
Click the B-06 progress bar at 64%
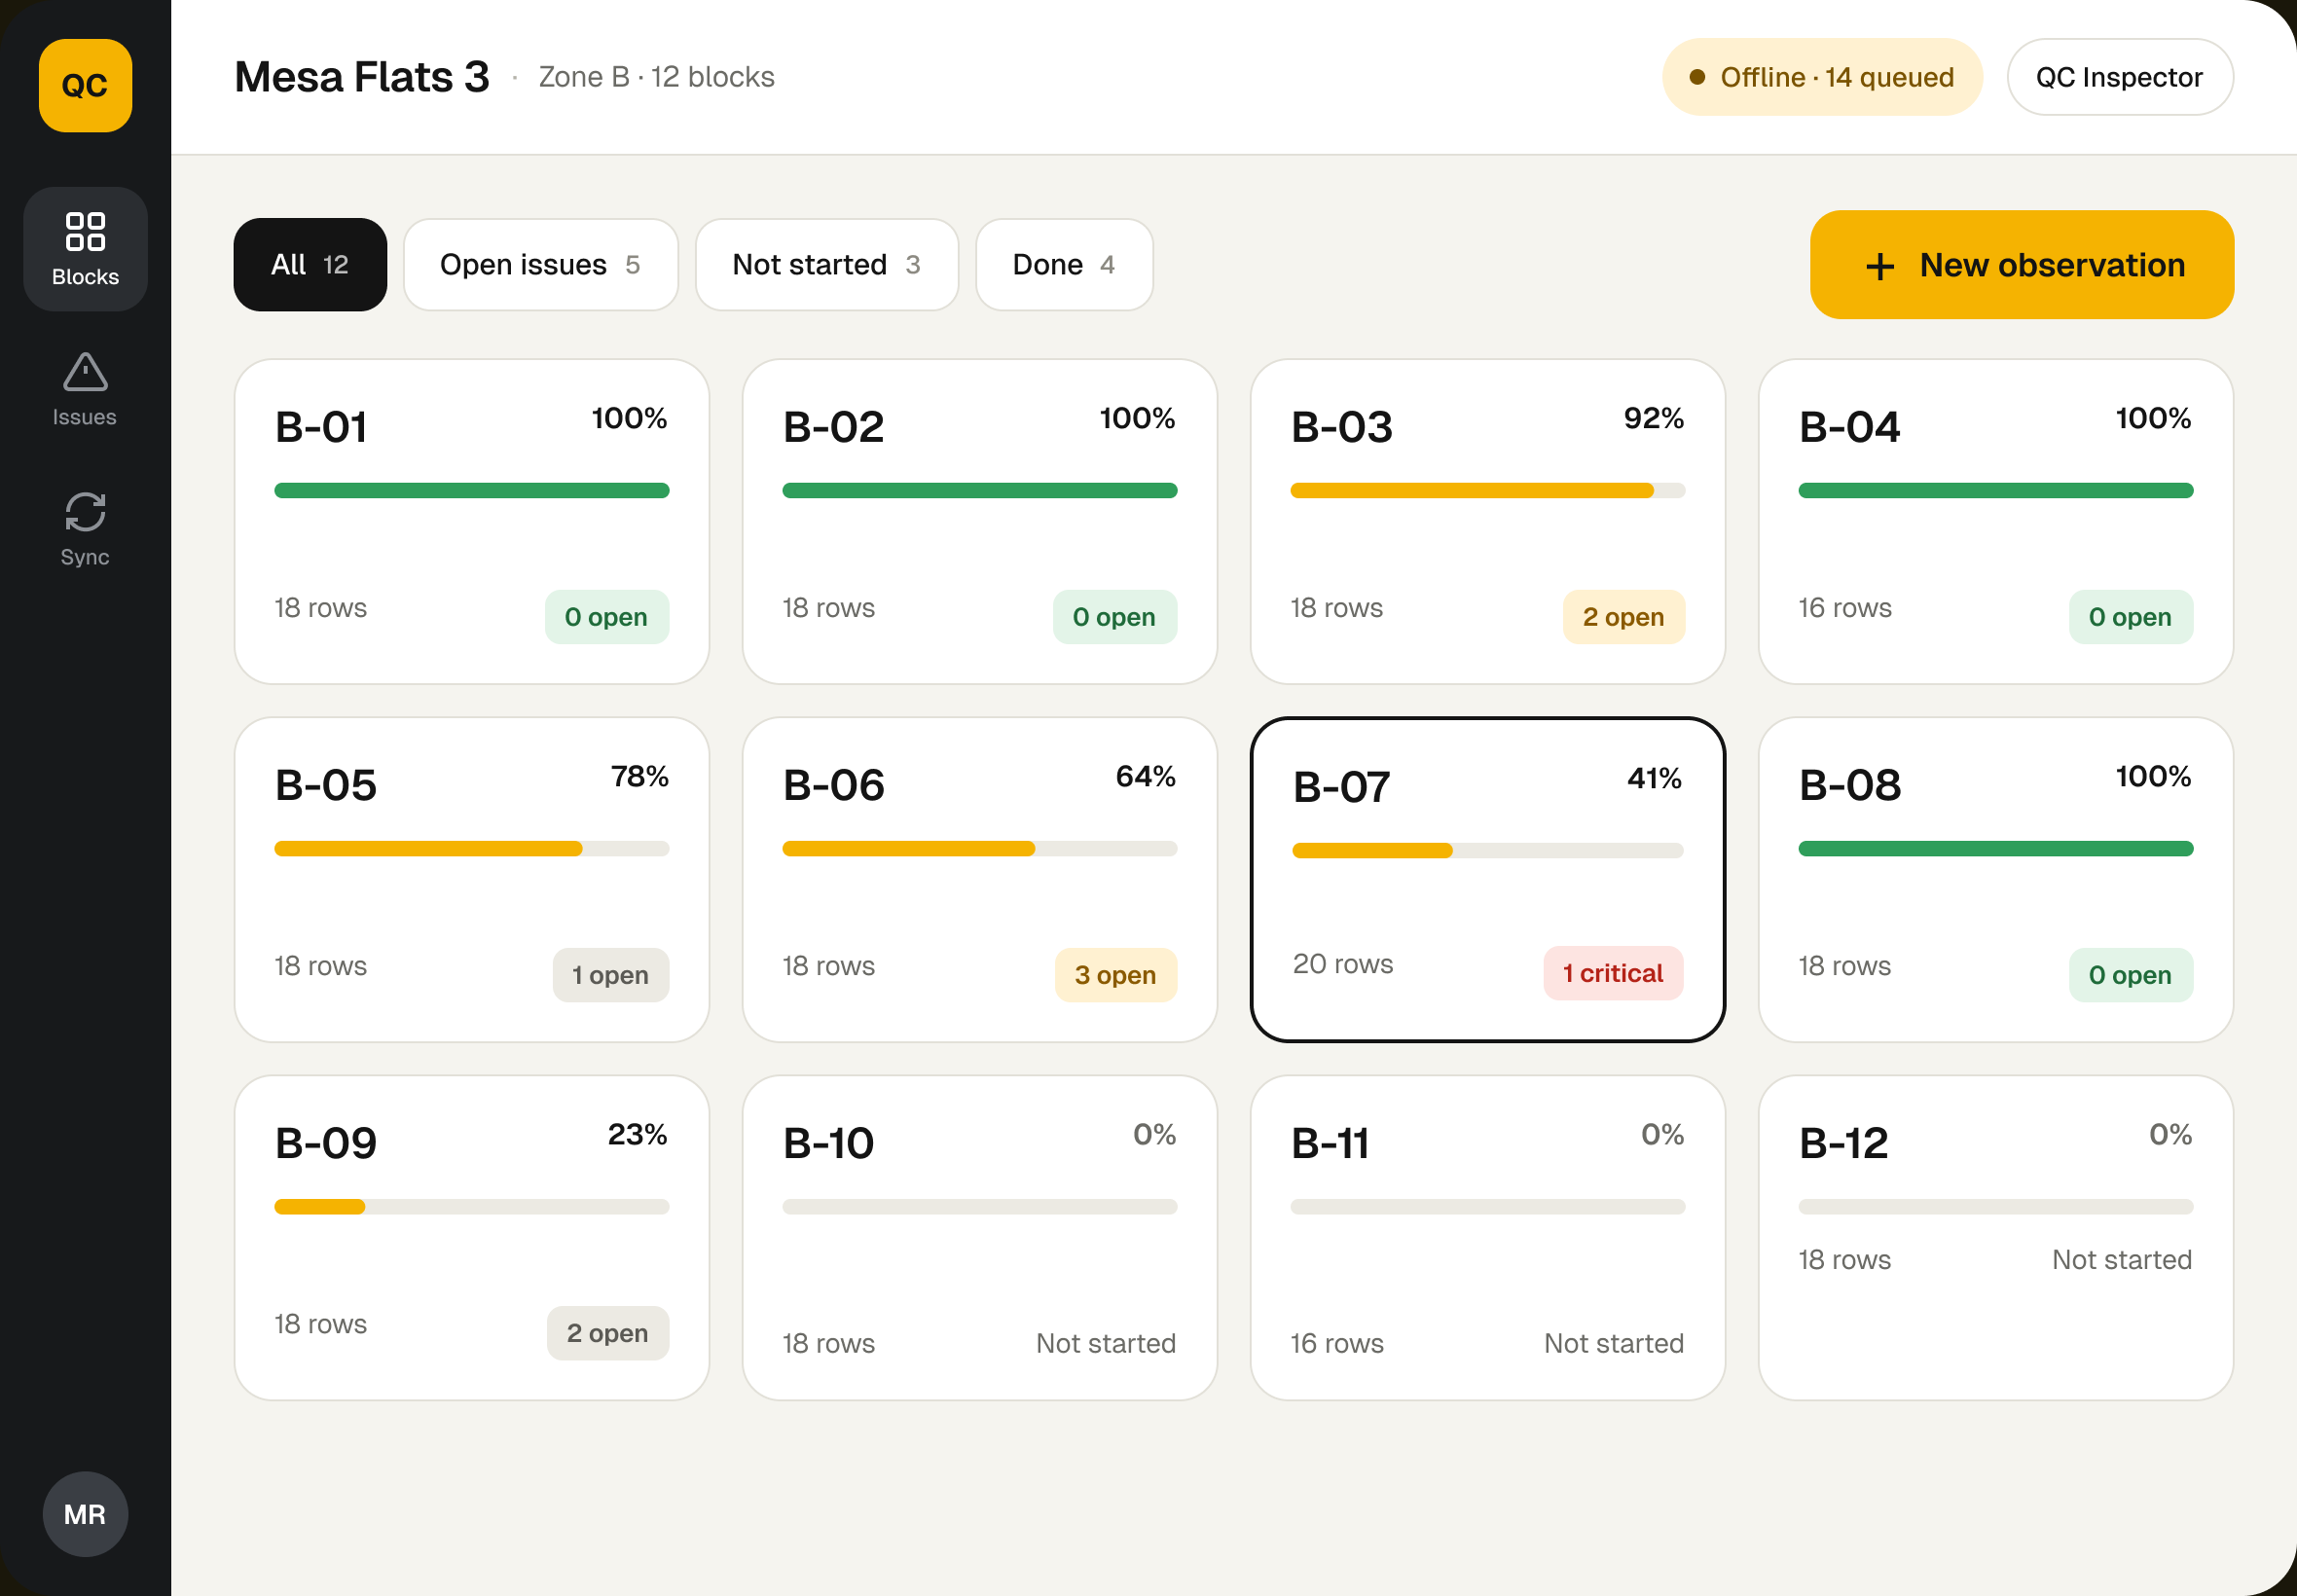click(x=980, y=849)
